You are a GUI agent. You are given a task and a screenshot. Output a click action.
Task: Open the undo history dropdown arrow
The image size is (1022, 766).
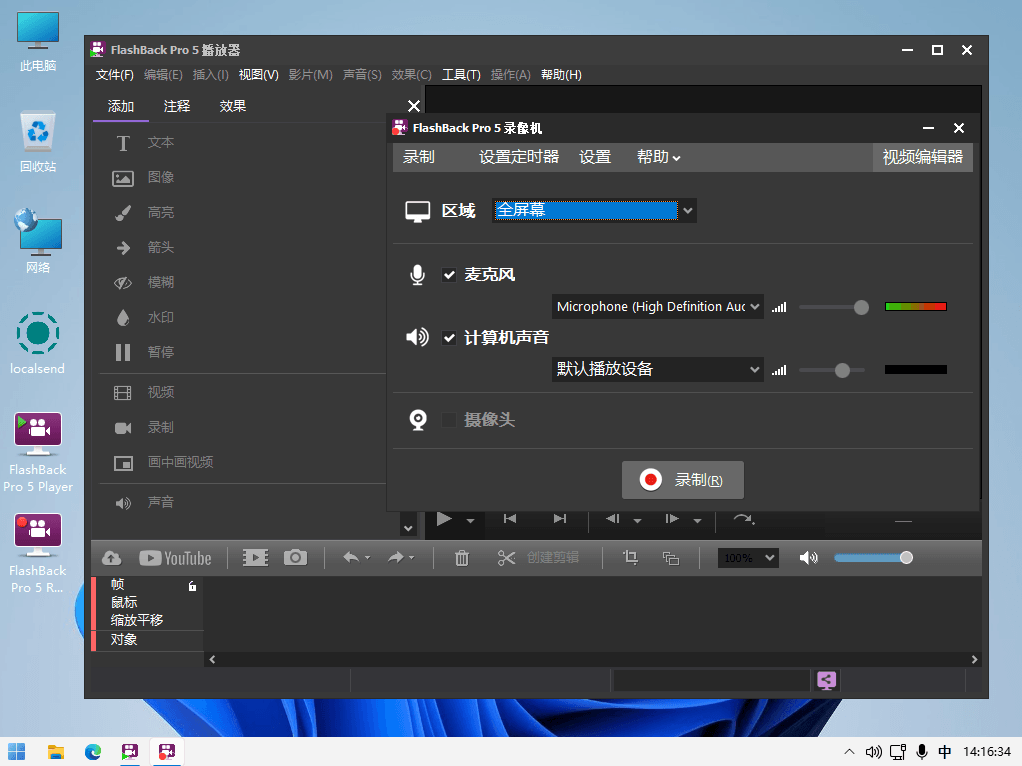[368, 558]
